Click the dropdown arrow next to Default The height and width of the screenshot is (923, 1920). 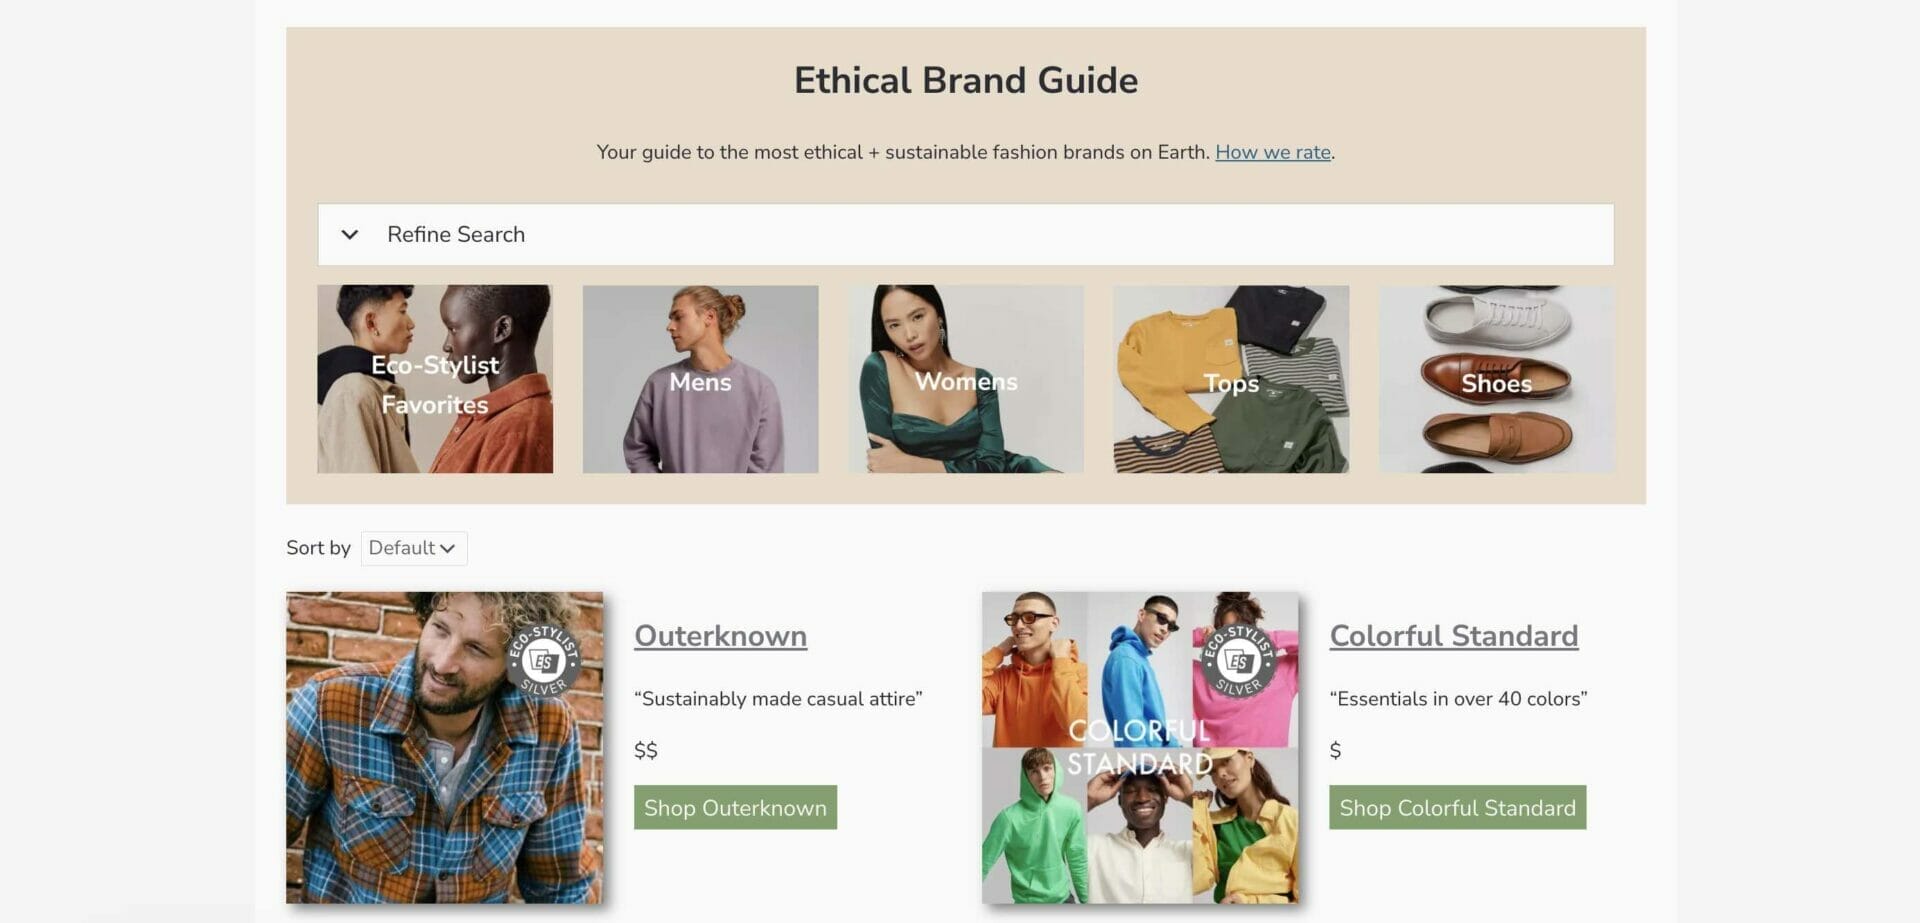point(447,548)
